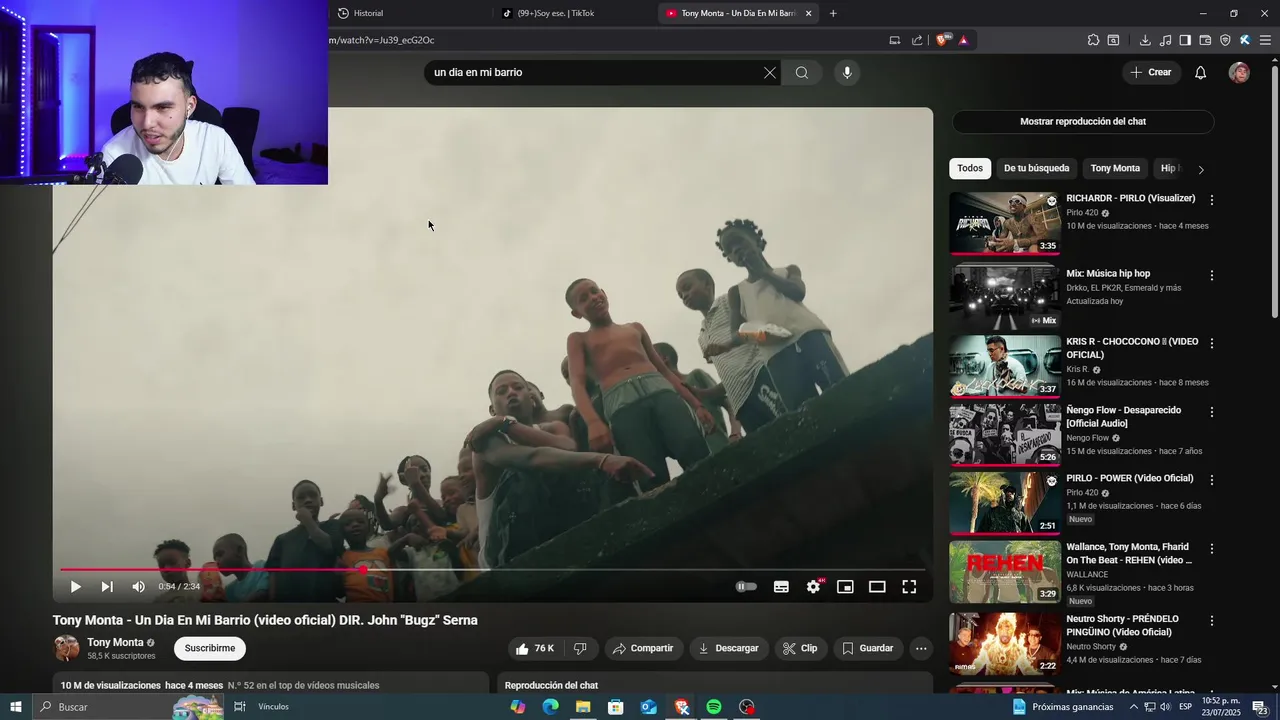Screen dimensions: 1280x720
Task: Dislike the video
Action: [x=580, y=648]
